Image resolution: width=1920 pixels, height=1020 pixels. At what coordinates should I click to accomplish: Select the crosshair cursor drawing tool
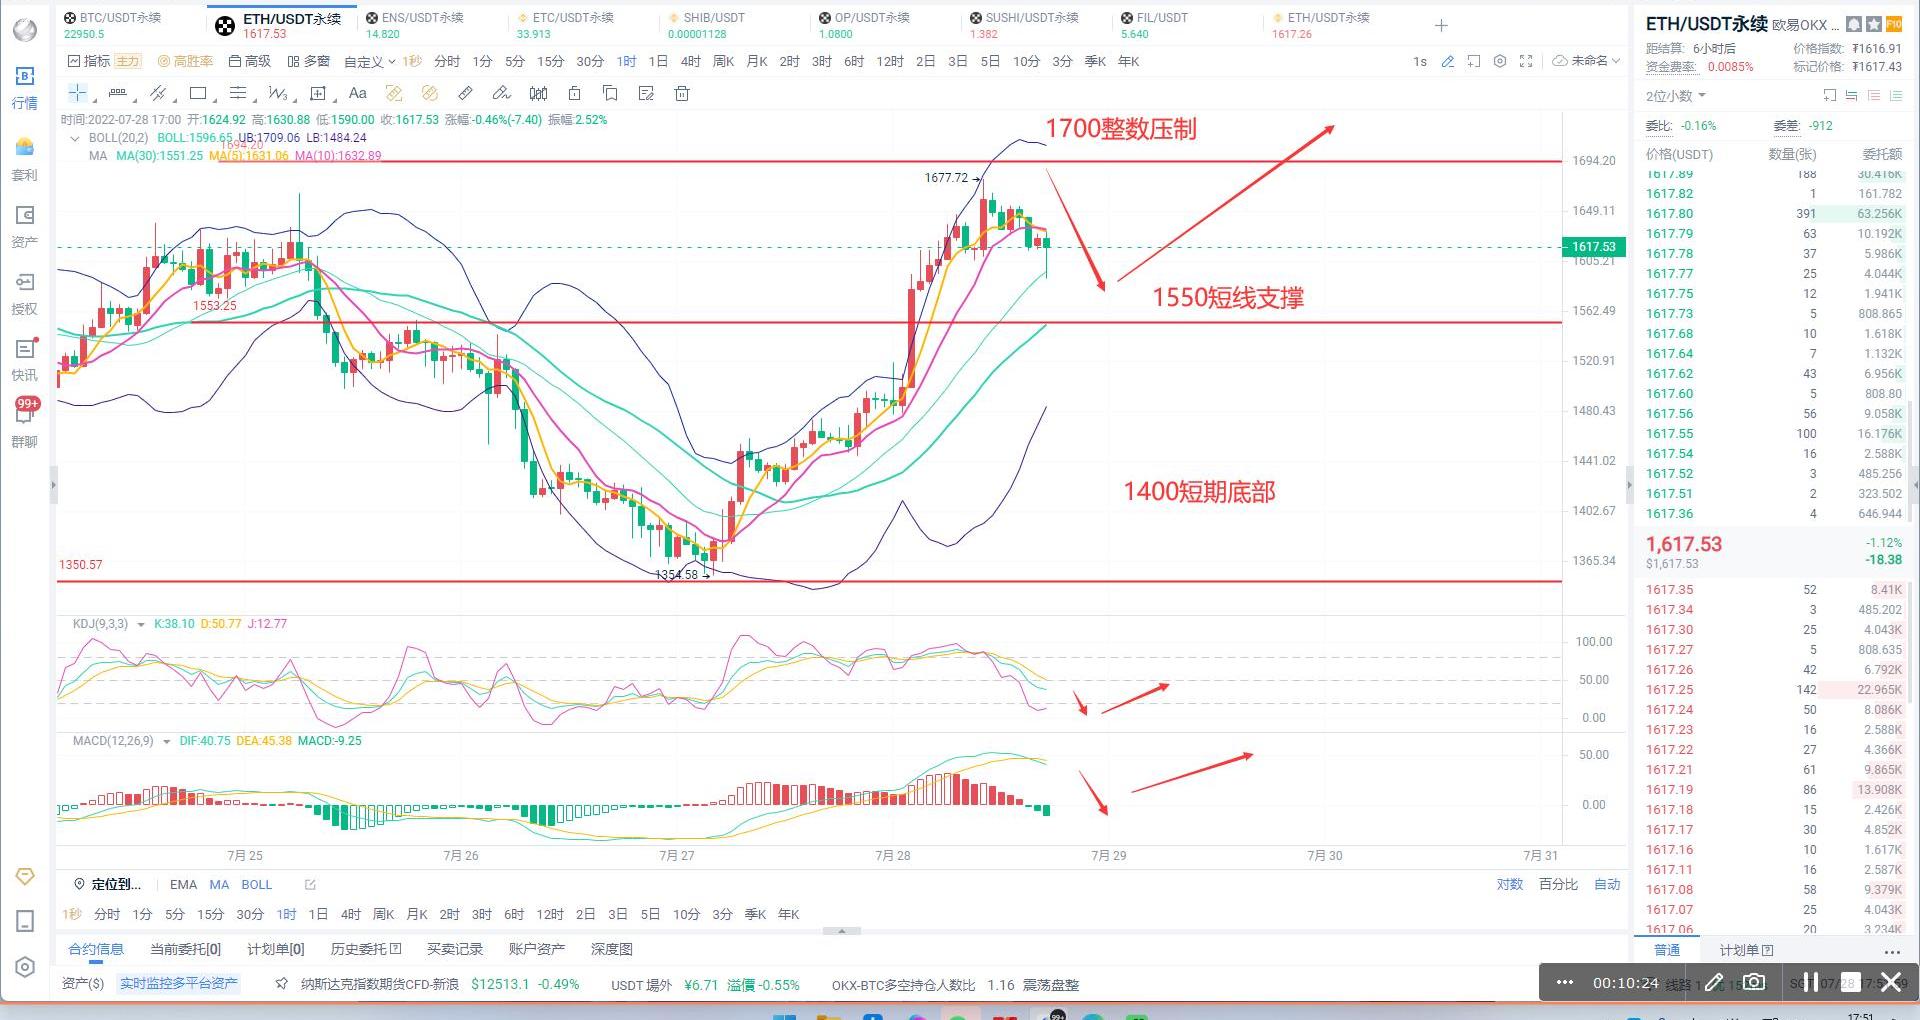(x=77, y=94)
